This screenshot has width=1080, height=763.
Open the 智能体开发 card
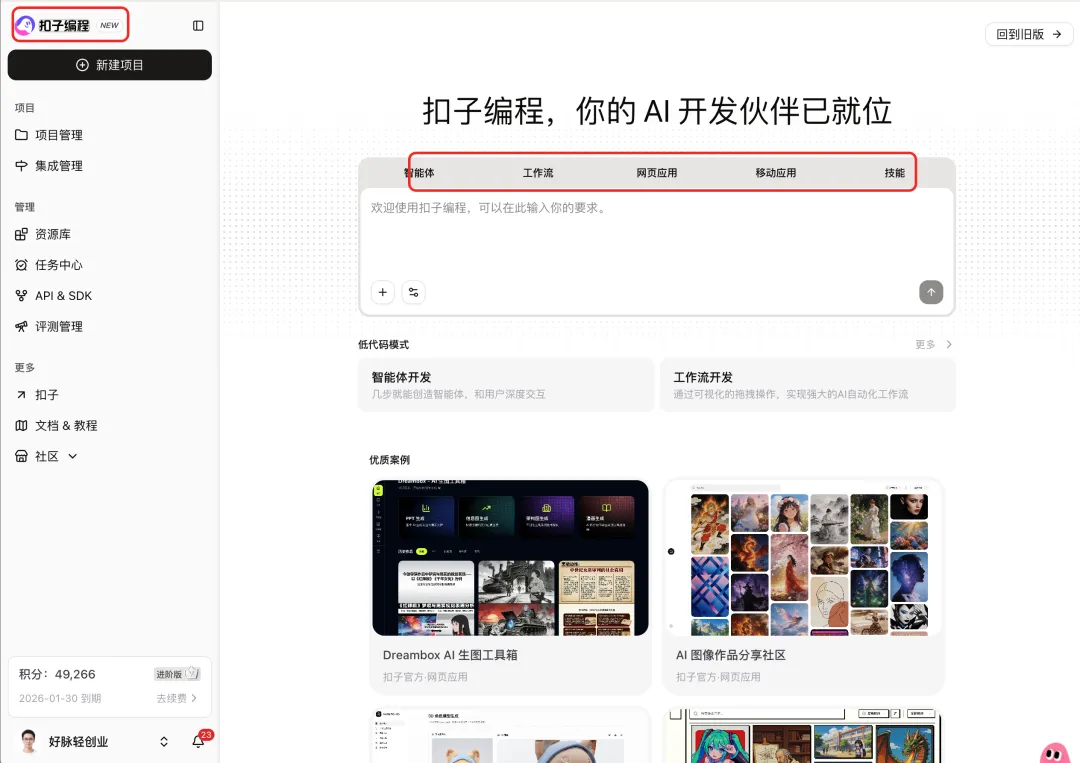[x=506, y=385]
